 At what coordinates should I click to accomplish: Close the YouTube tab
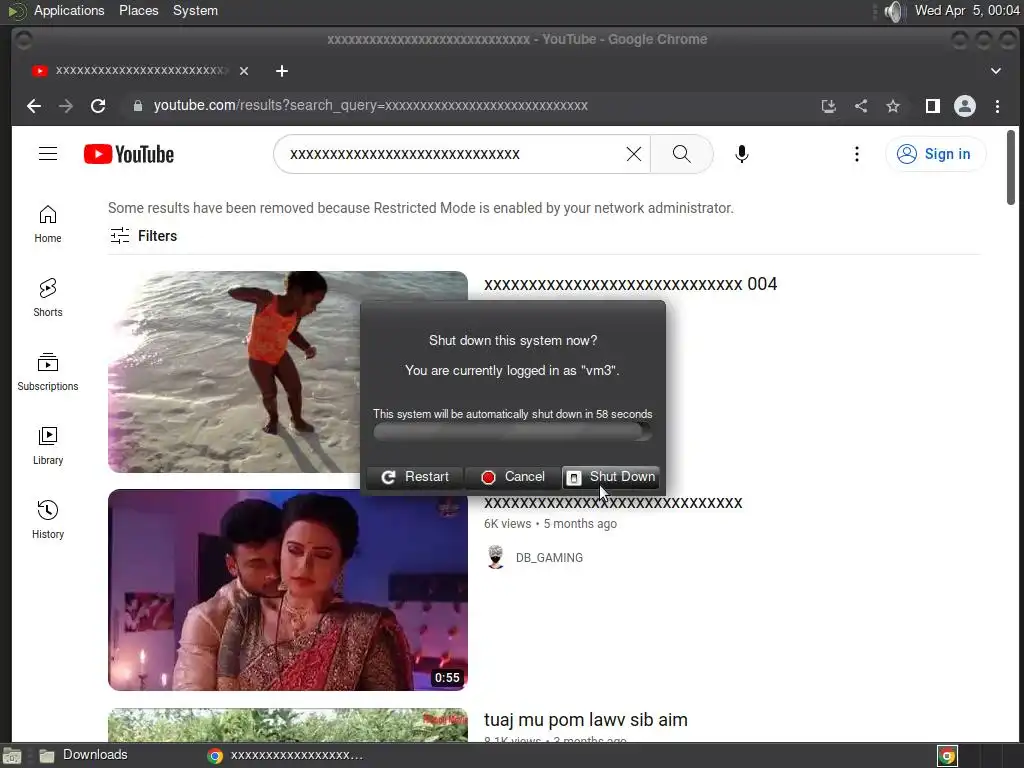click(244, 71)
